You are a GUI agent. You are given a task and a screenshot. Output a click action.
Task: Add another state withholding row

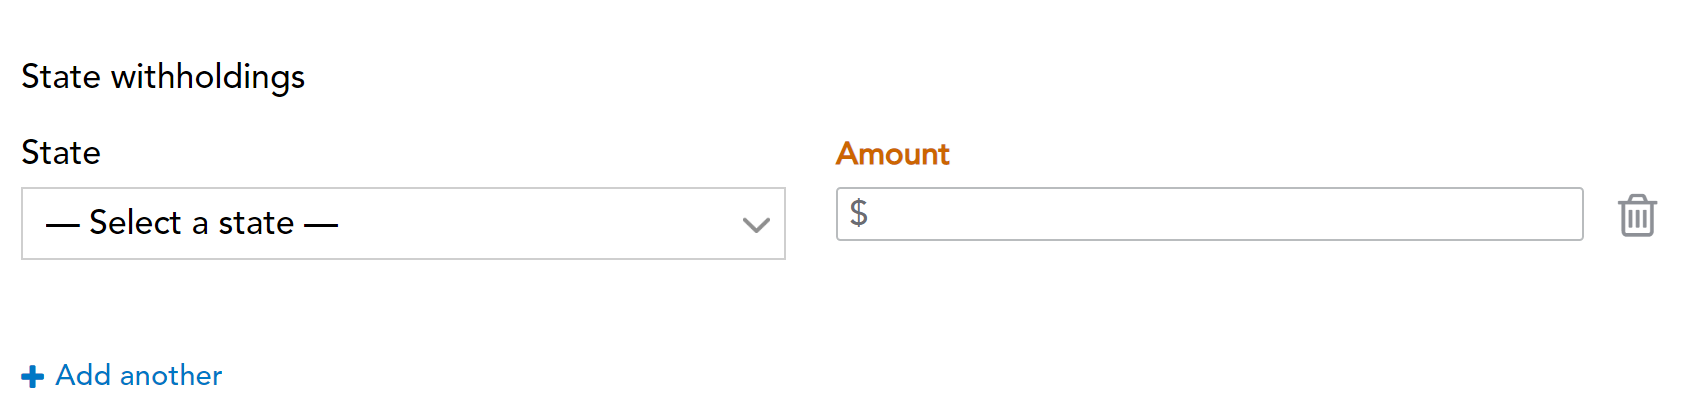(122, 376)
